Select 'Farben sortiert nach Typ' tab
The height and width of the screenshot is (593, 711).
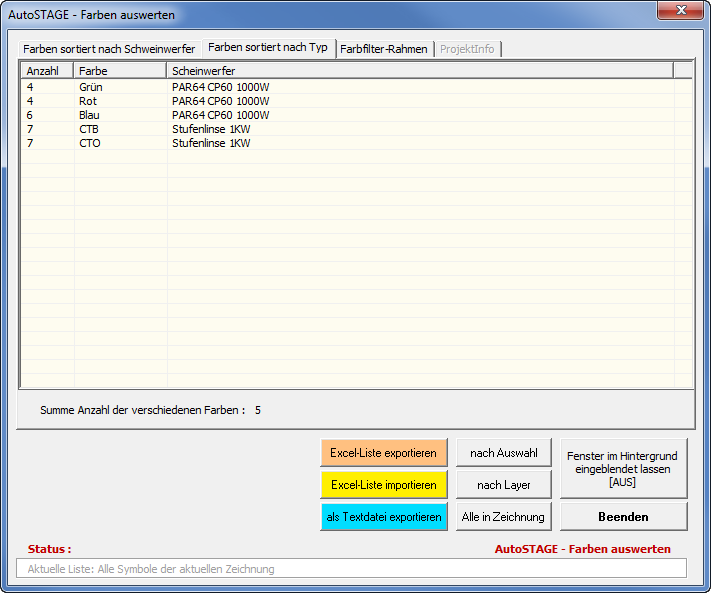(x=268, y=48)
